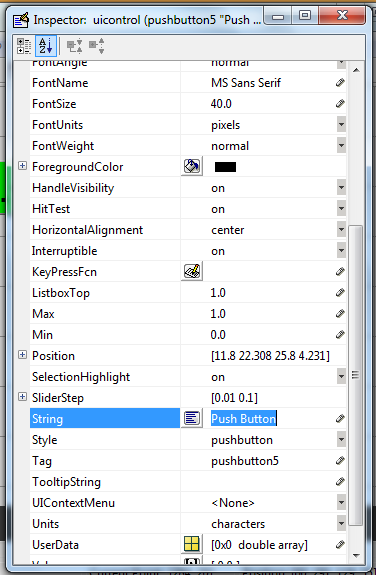Open UserData array editor grid icon

(192, 545)
